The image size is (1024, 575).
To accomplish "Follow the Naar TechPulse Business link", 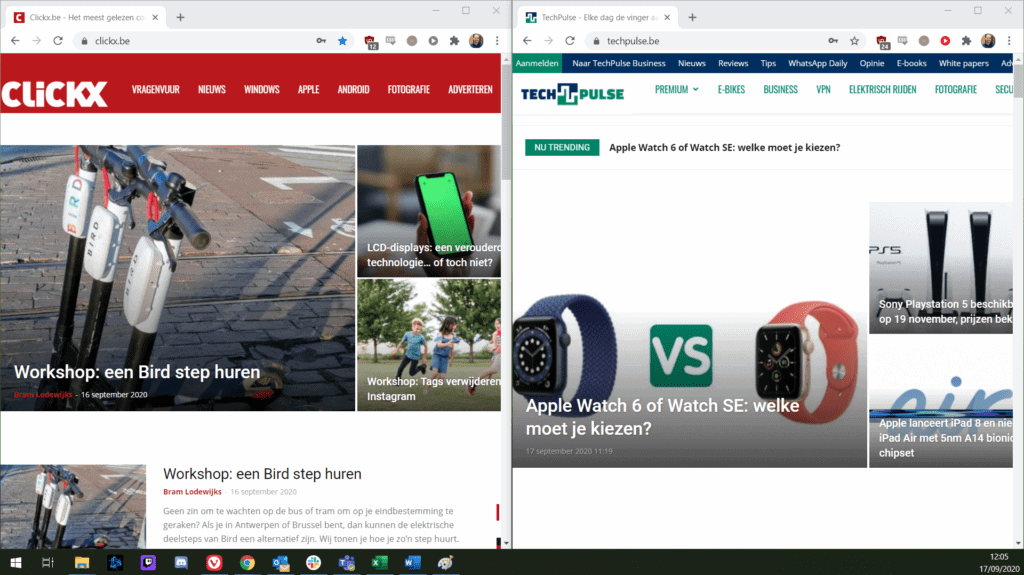I will pyautogui.click(x=618, y=63).
